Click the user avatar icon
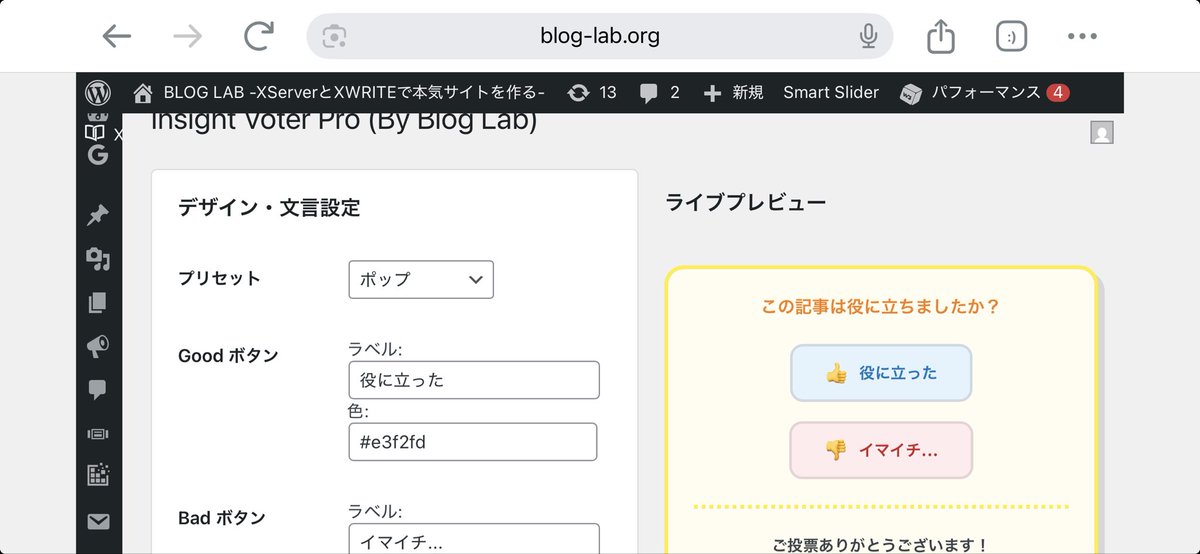 pyautogui.click(x=1102, y=132)
